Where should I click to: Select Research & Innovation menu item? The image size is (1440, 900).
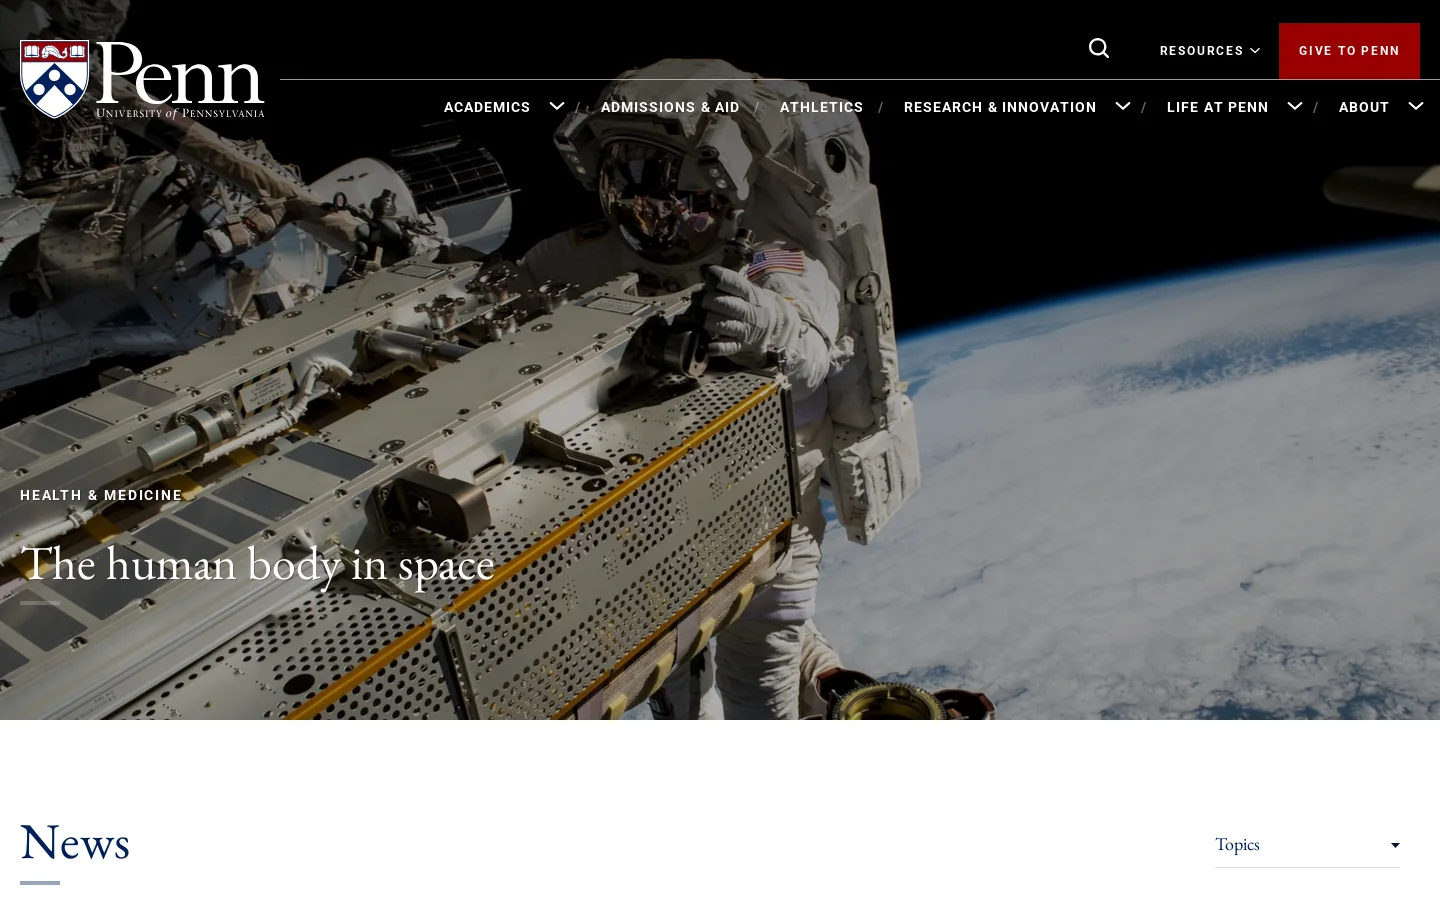tap(1000, 107)
